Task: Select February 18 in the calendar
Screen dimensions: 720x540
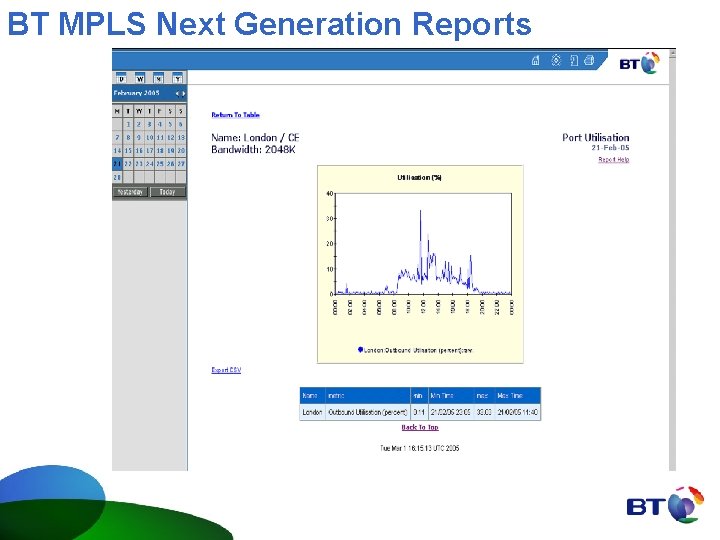Action: 160,151
